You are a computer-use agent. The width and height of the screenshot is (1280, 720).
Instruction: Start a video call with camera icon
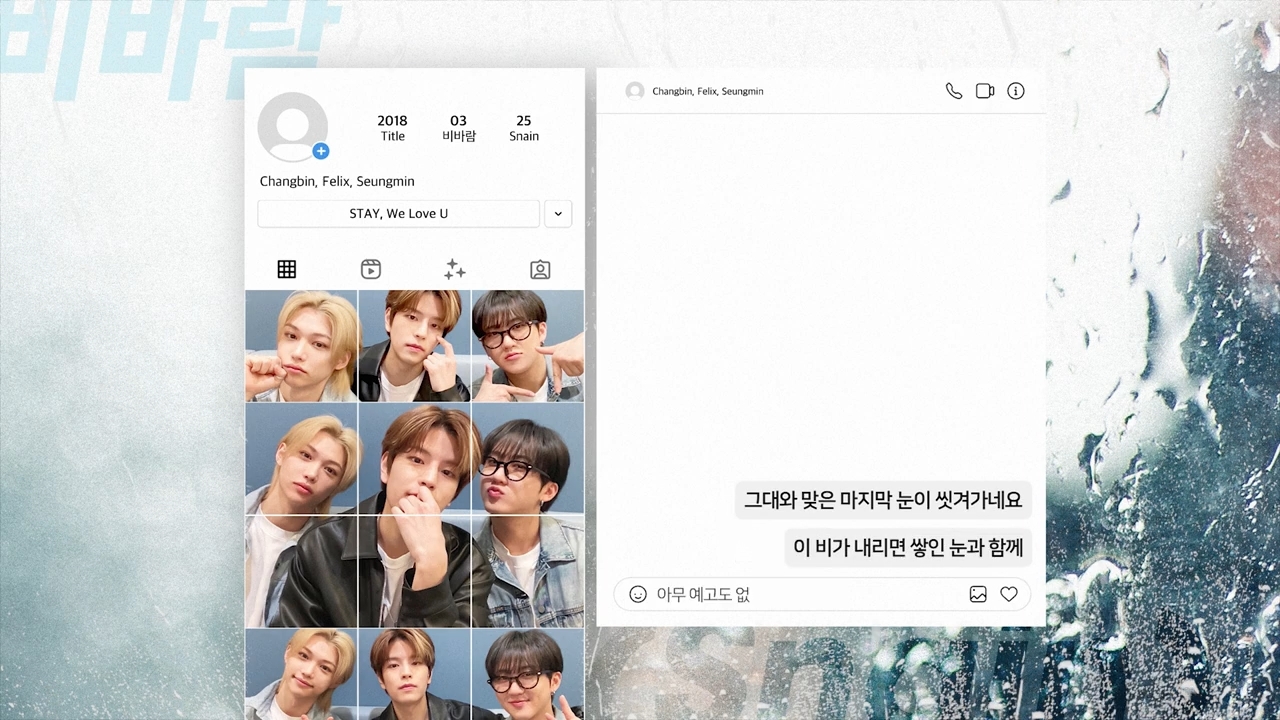click(x=985, y=91)
